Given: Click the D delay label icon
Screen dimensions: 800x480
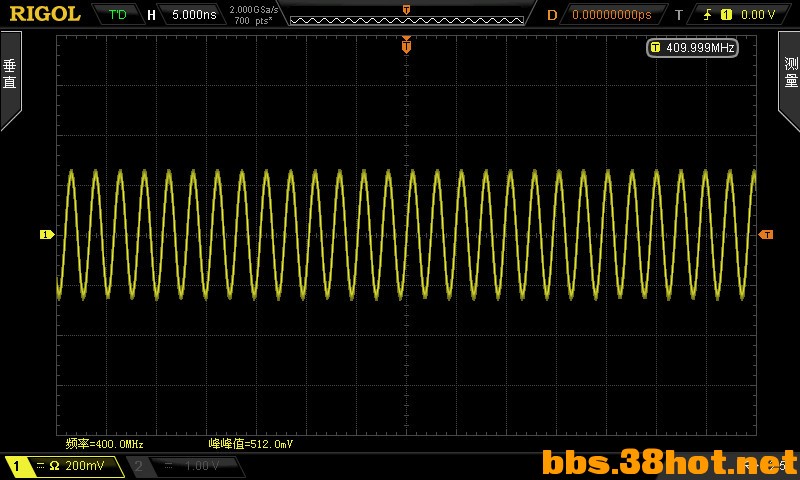Looking at the screenshot, I should (x=552, y=15).
